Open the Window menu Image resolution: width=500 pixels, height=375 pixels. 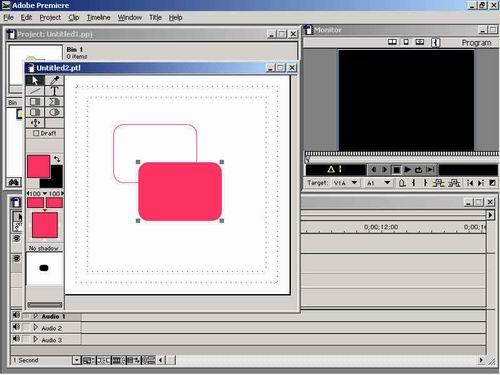130,18
